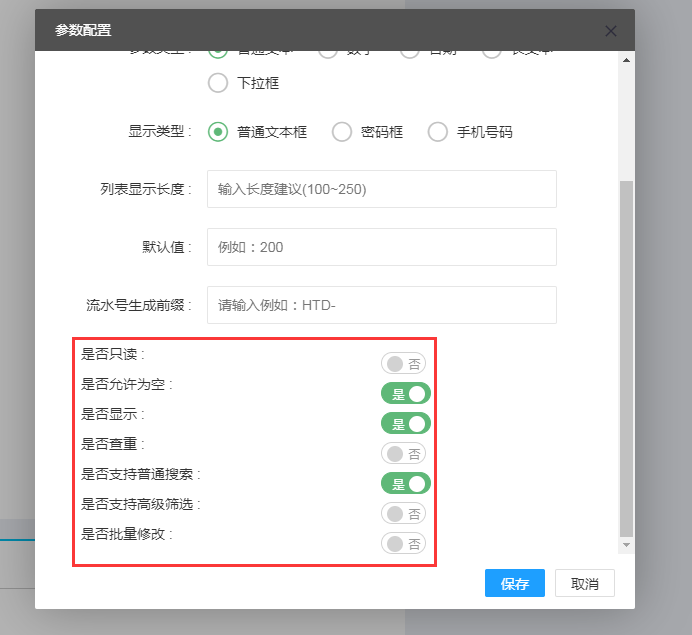Viewport: 692px width, 635px height.
Task: Toggle the 是否只读 switch
Action: pyautogui.click(x=403, y=364)
